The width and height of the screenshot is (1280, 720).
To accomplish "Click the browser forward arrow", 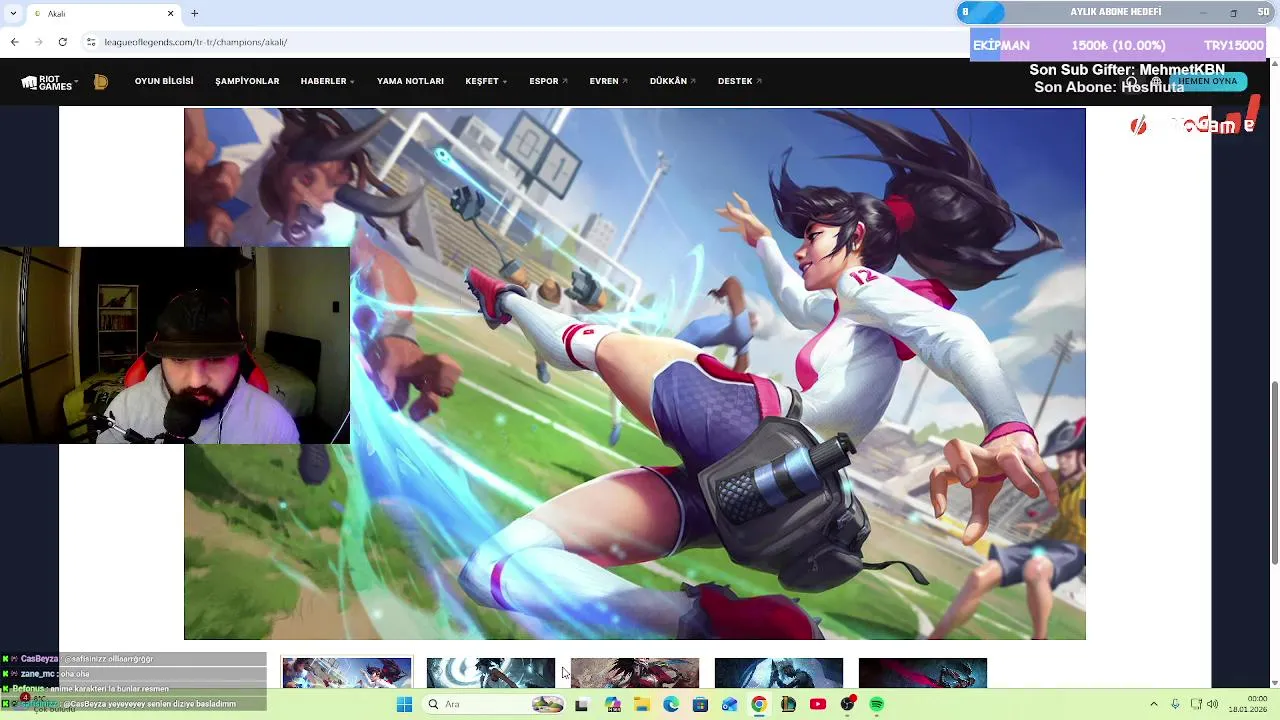I will (x=38, y=42).
